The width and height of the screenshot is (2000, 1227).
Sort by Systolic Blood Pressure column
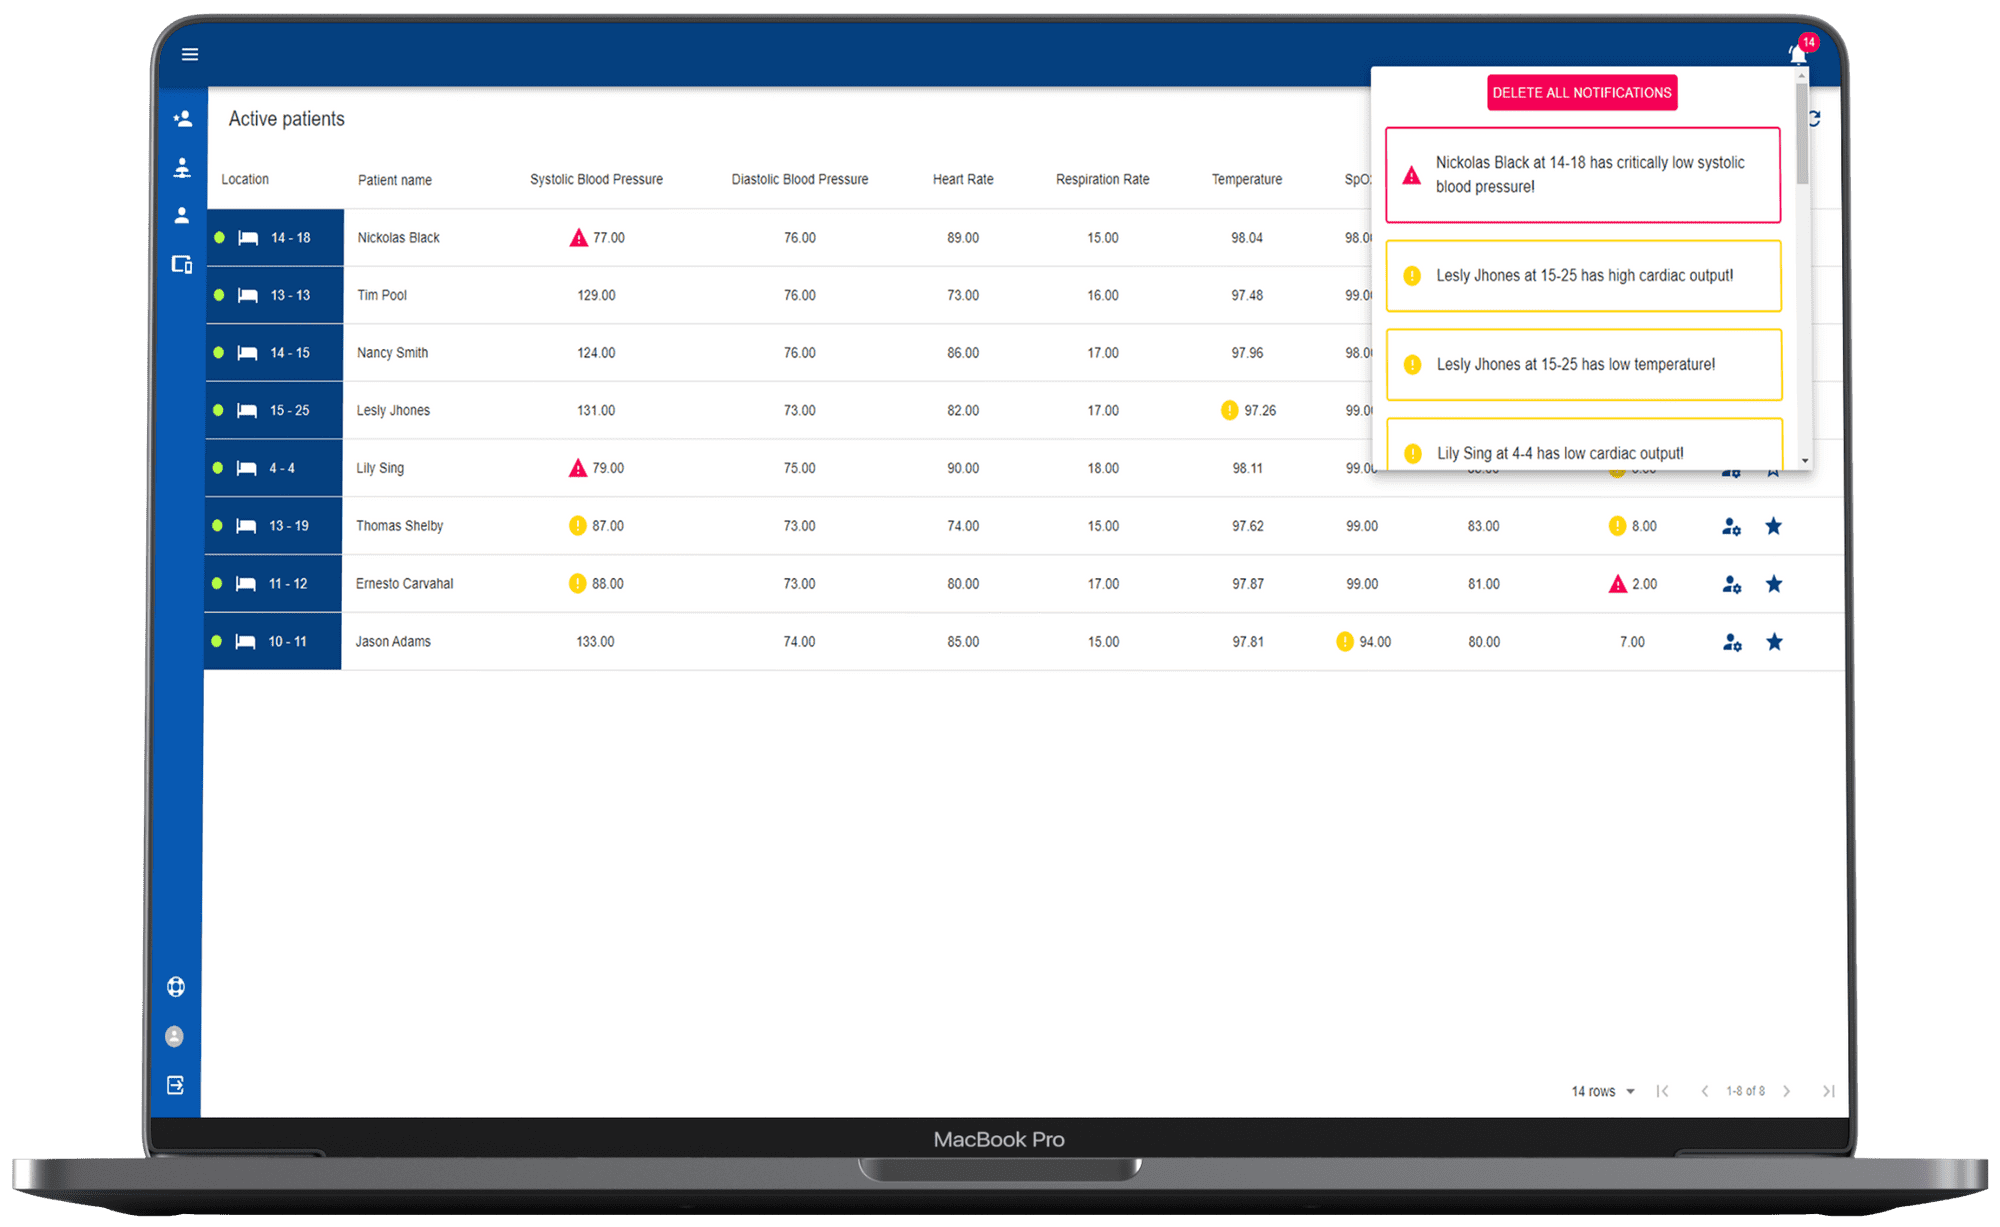pos(596,180)
